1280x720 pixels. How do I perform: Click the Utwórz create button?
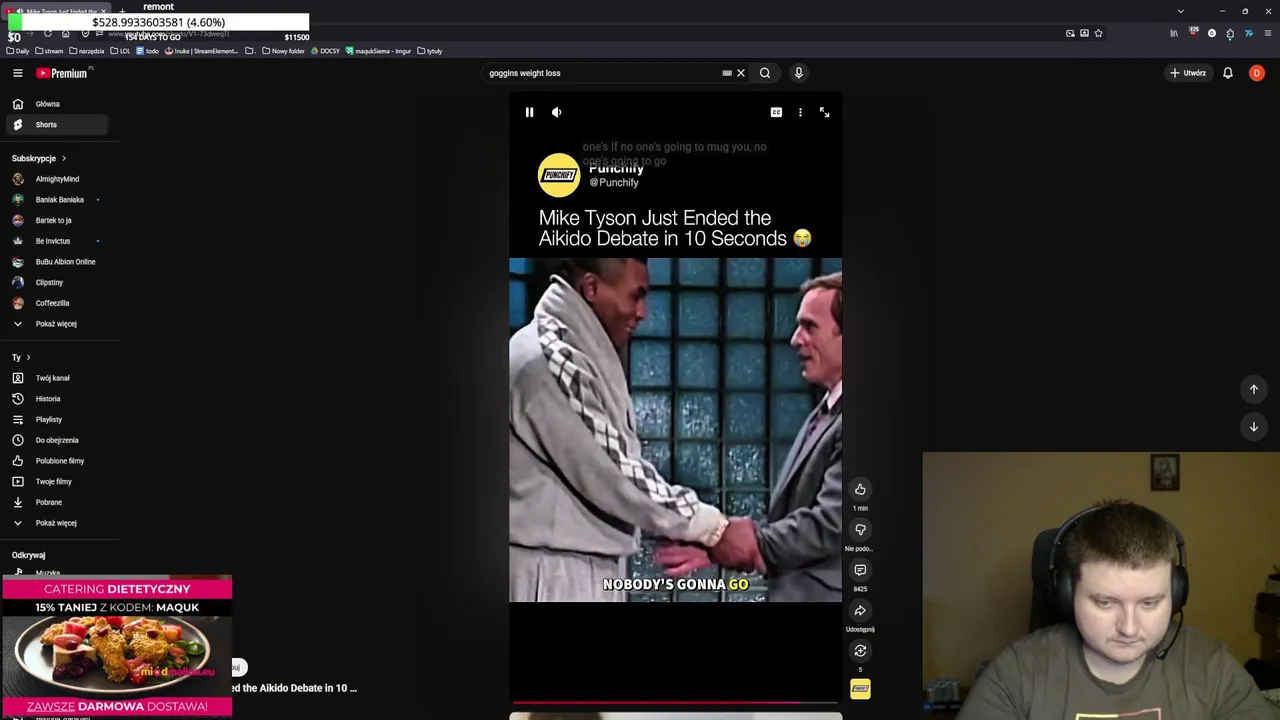pos(1188,73)
